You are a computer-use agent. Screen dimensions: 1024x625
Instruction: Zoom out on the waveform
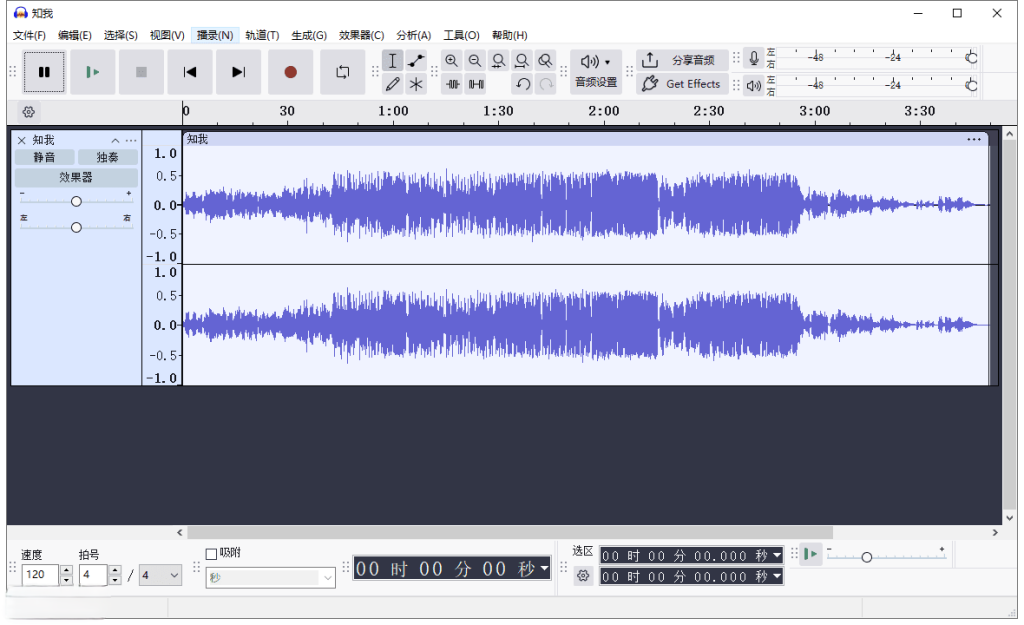tap(475, 61)
